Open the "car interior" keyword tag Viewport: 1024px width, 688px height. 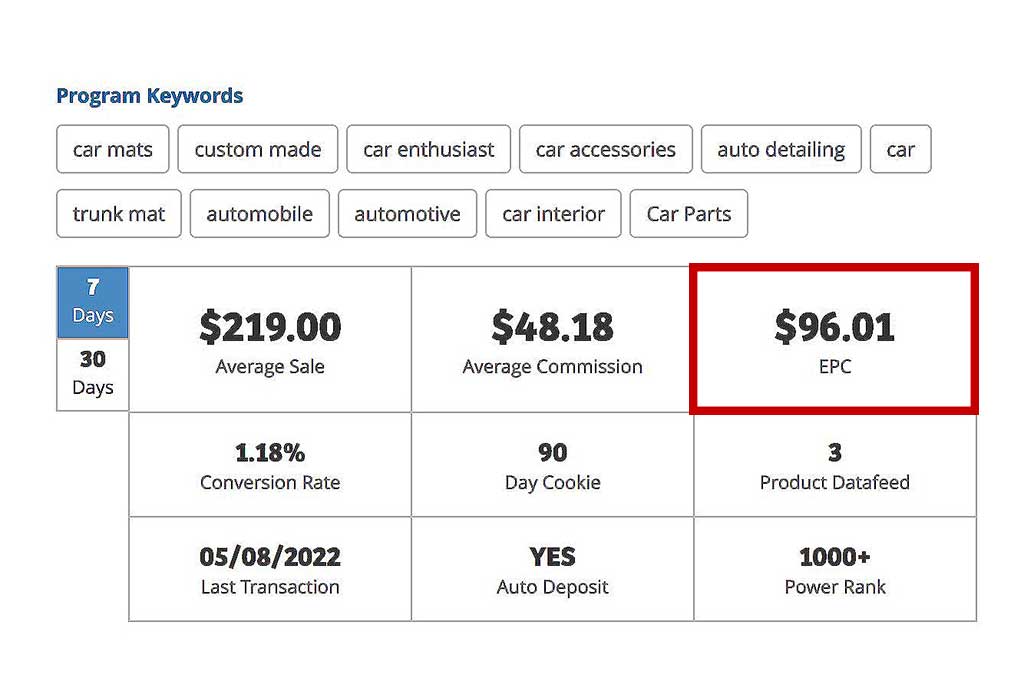tap(553, 214)
